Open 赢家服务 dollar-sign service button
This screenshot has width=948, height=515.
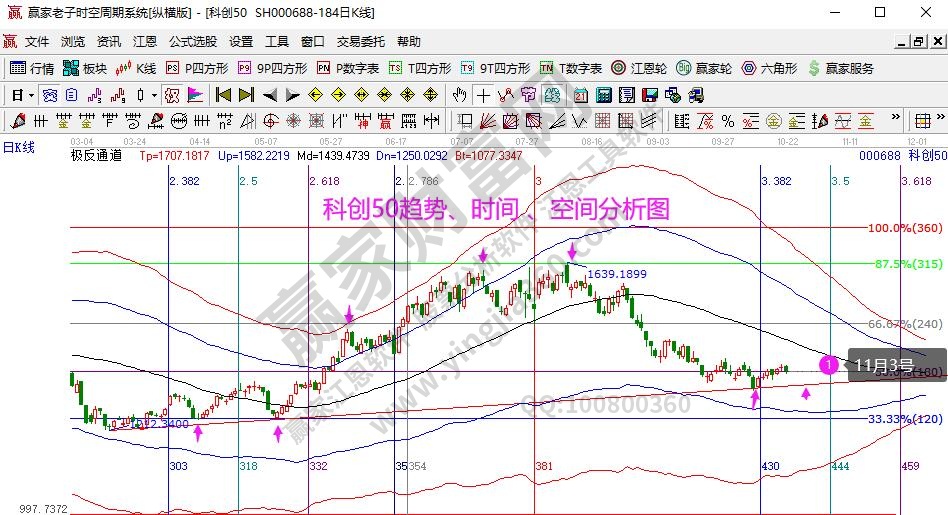[840, 68]
